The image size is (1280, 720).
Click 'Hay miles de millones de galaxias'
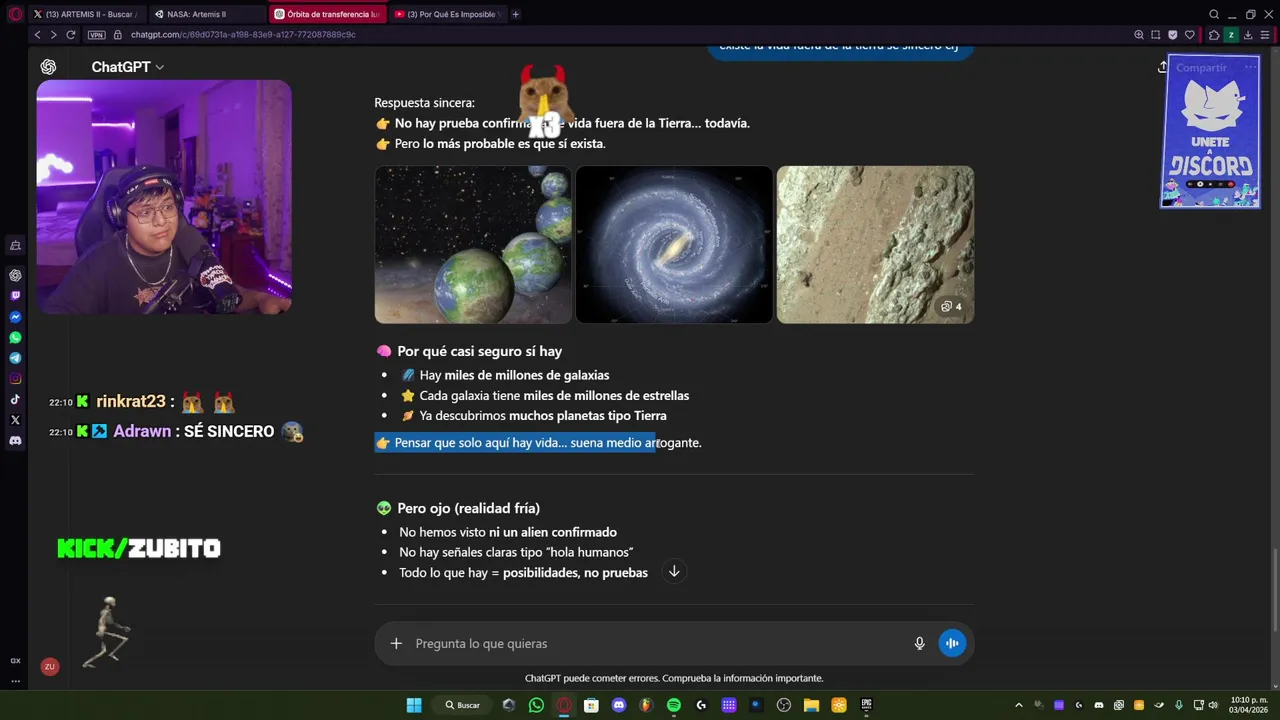(x=514, y=375)
